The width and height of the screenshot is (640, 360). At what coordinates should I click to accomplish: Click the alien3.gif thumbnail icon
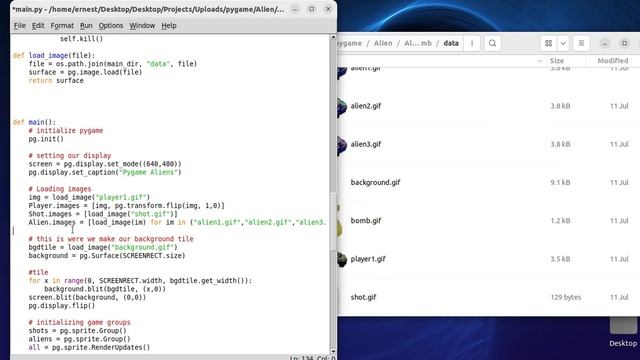[x=342, y=145]
